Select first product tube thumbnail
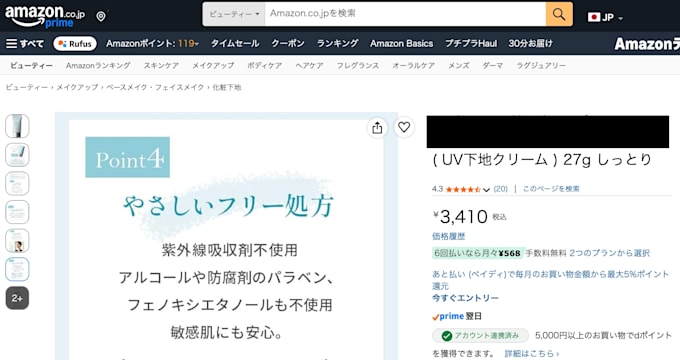This screenshot has height=360, width=680. [17, 126]
